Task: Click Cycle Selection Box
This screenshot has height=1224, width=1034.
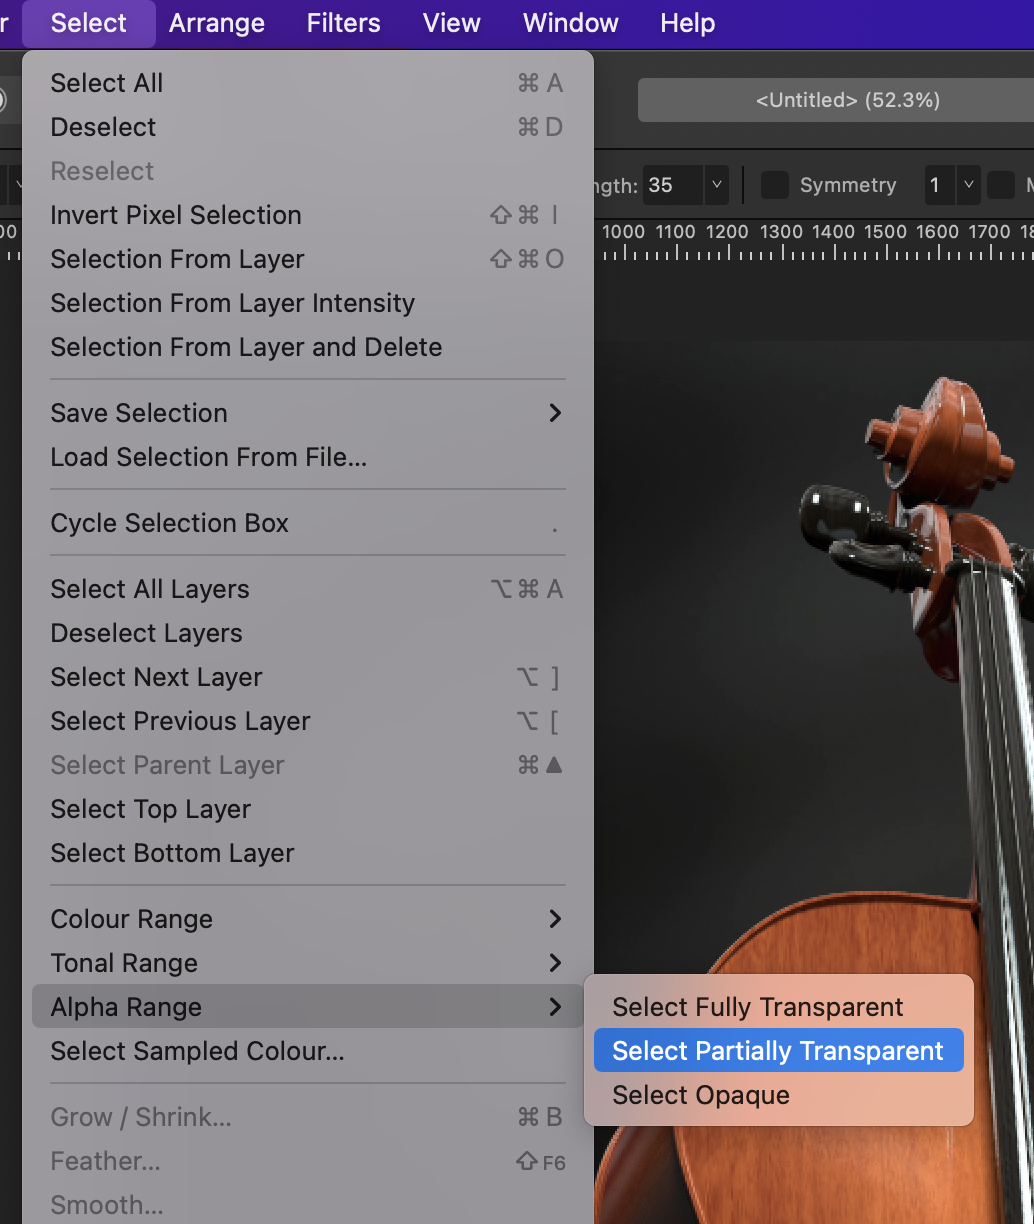Action: 169,523
